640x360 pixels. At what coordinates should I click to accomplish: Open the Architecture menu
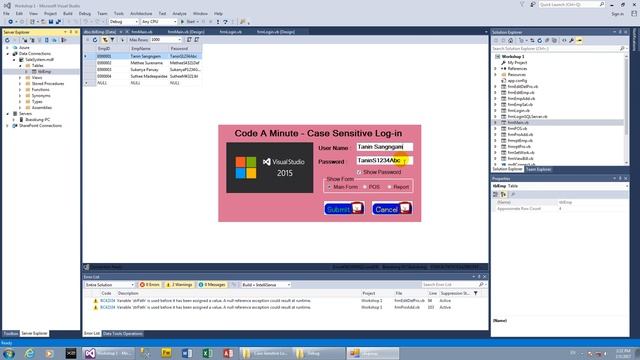[141, 13]
